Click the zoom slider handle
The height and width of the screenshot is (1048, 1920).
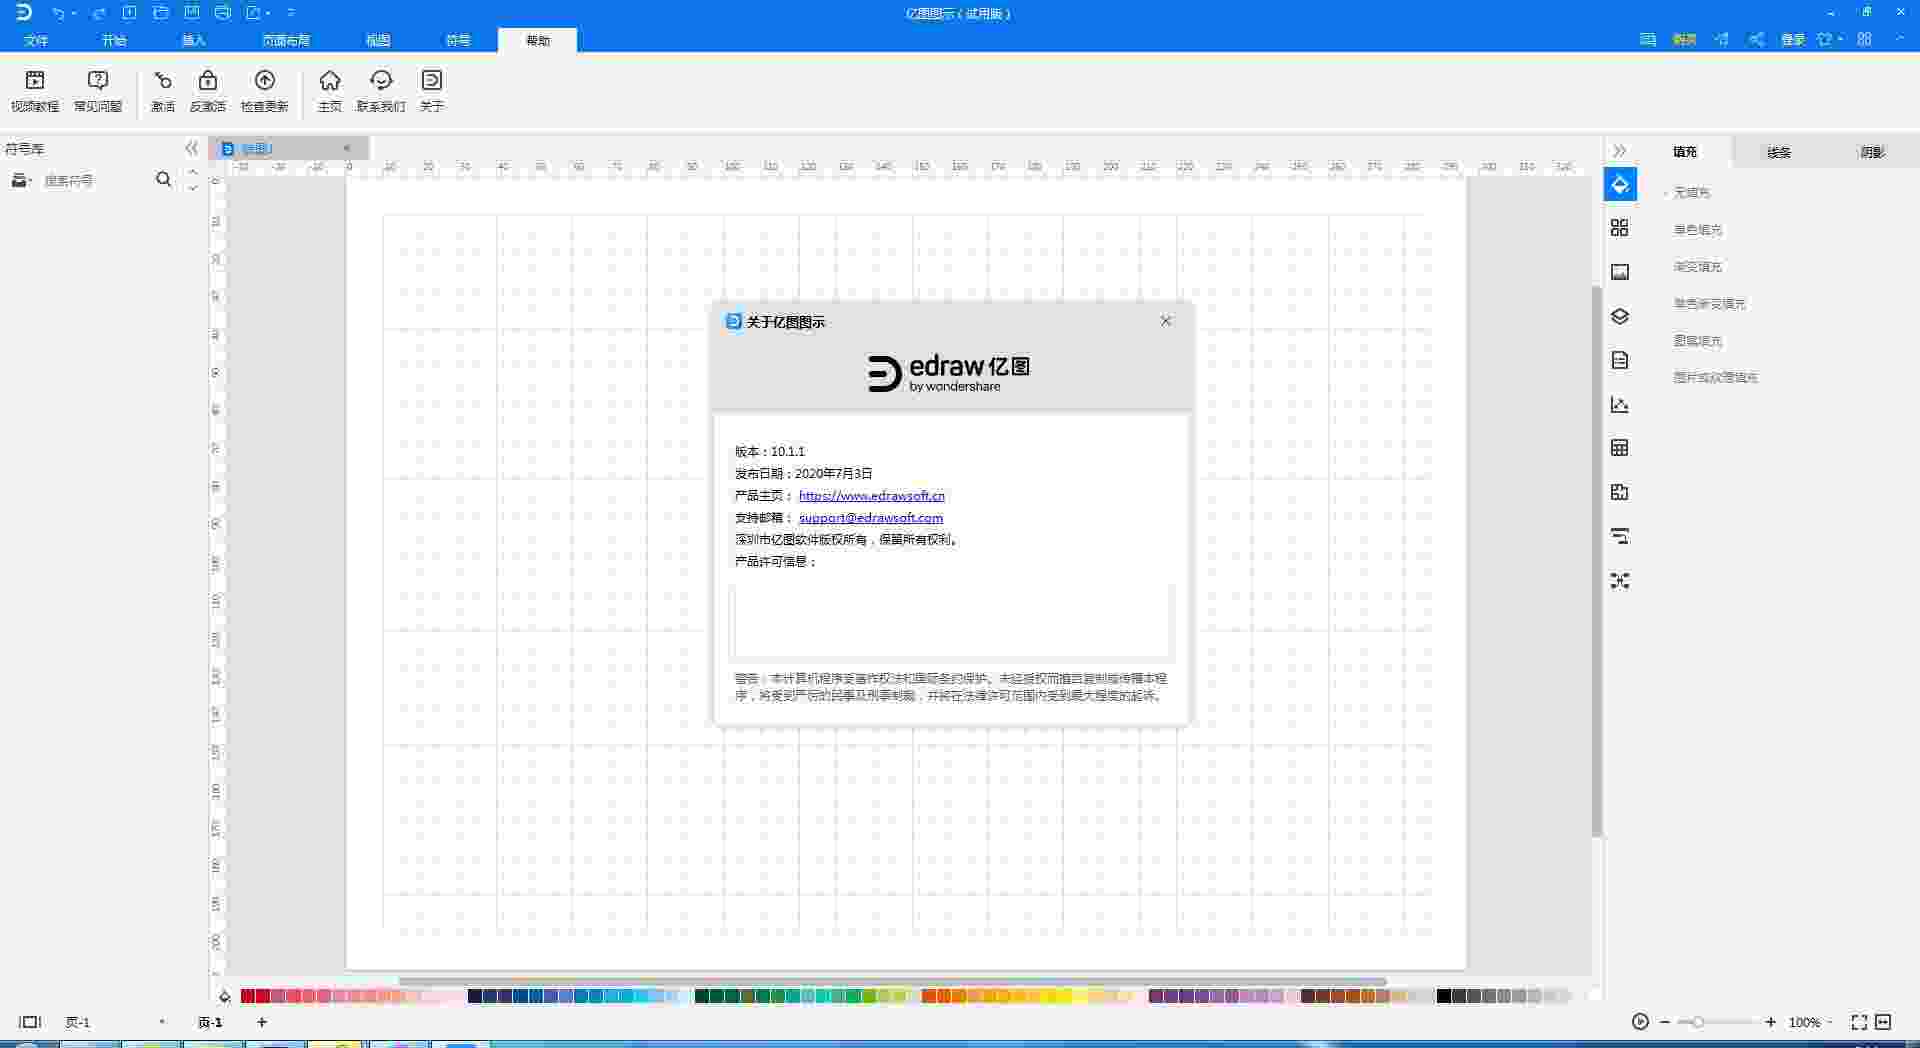pyautogui.click(x=1697, y=1022)
